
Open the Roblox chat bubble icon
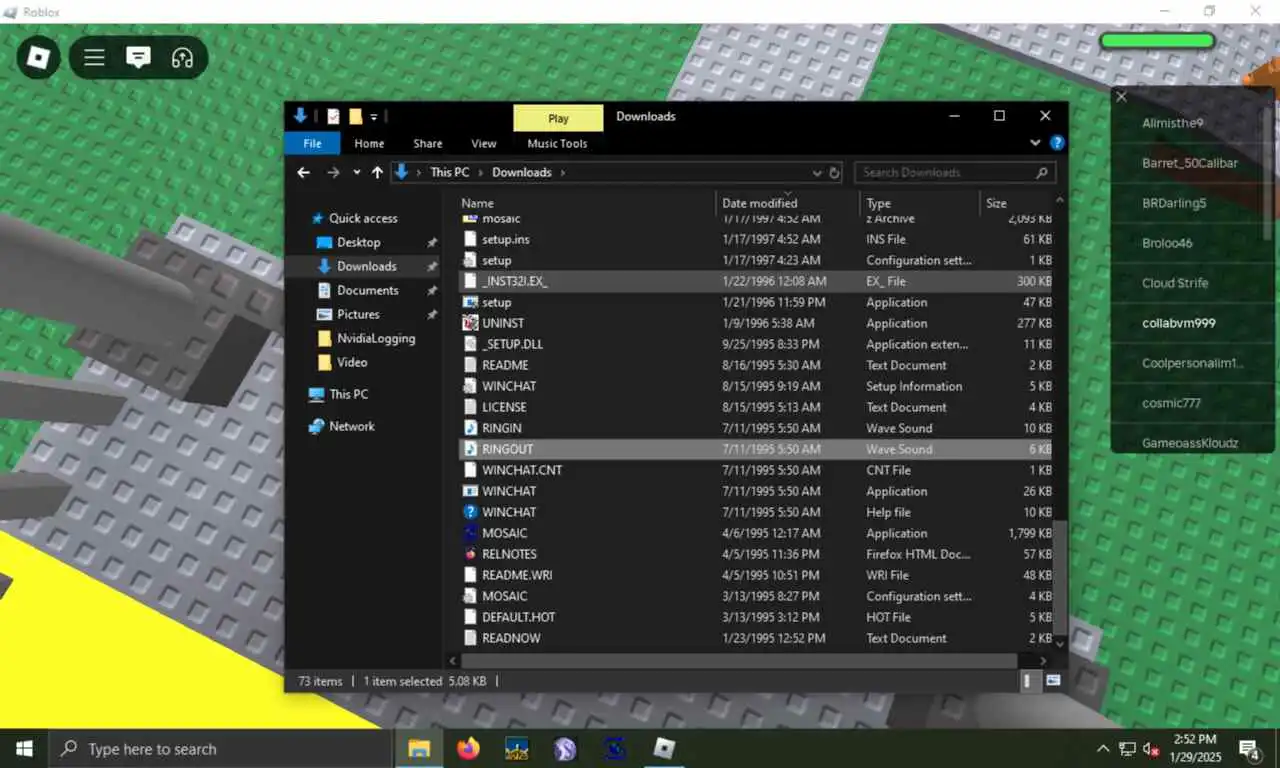138,57
